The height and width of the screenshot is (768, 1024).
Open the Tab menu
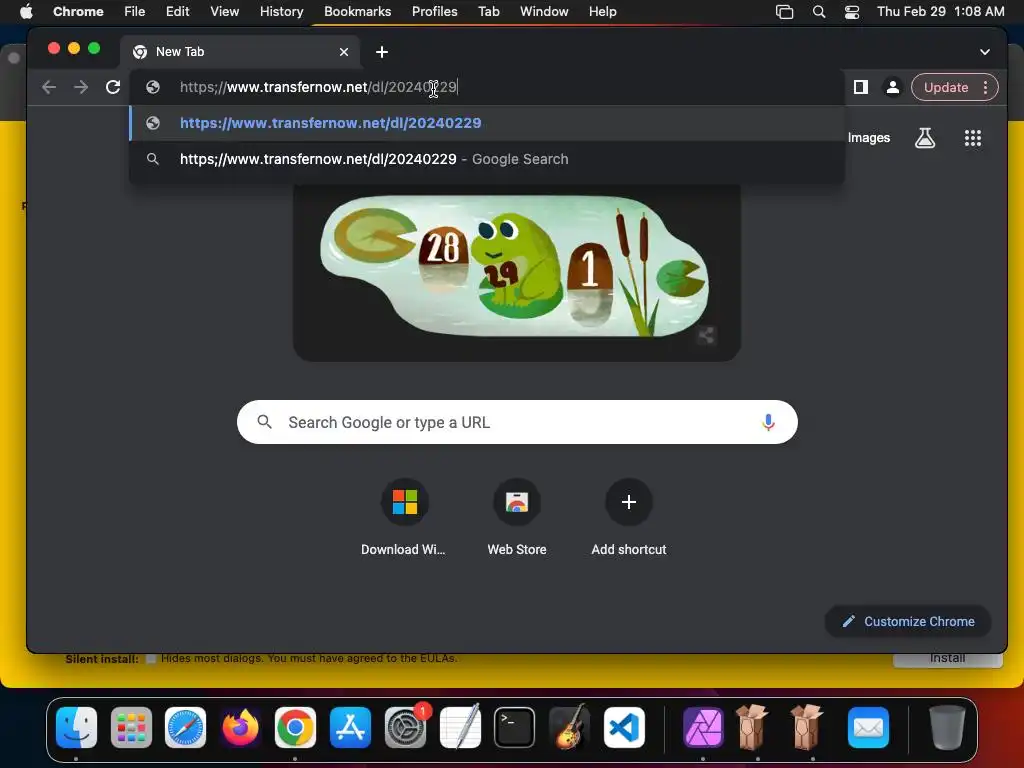tap(488, 11)
